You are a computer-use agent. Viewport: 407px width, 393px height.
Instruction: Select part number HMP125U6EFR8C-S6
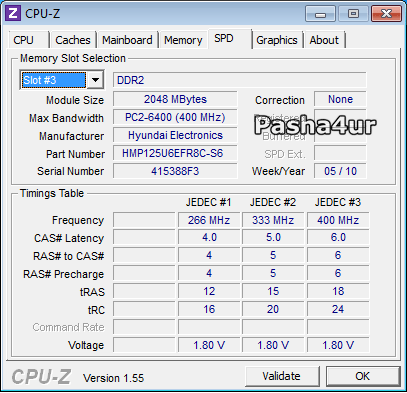(175, 153)
